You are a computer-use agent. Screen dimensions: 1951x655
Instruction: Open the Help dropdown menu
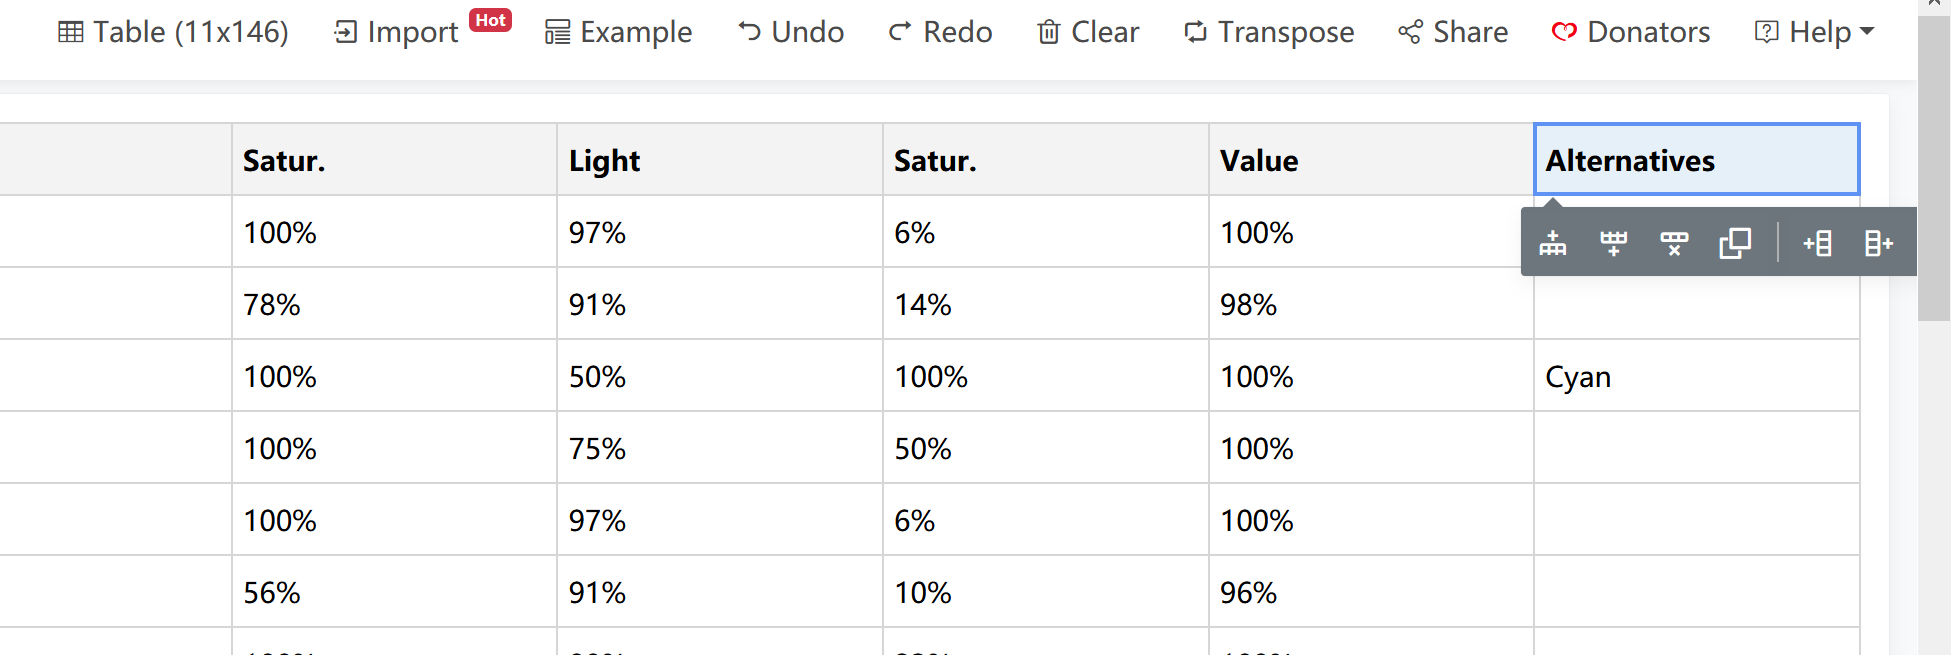pos(1814,32)
